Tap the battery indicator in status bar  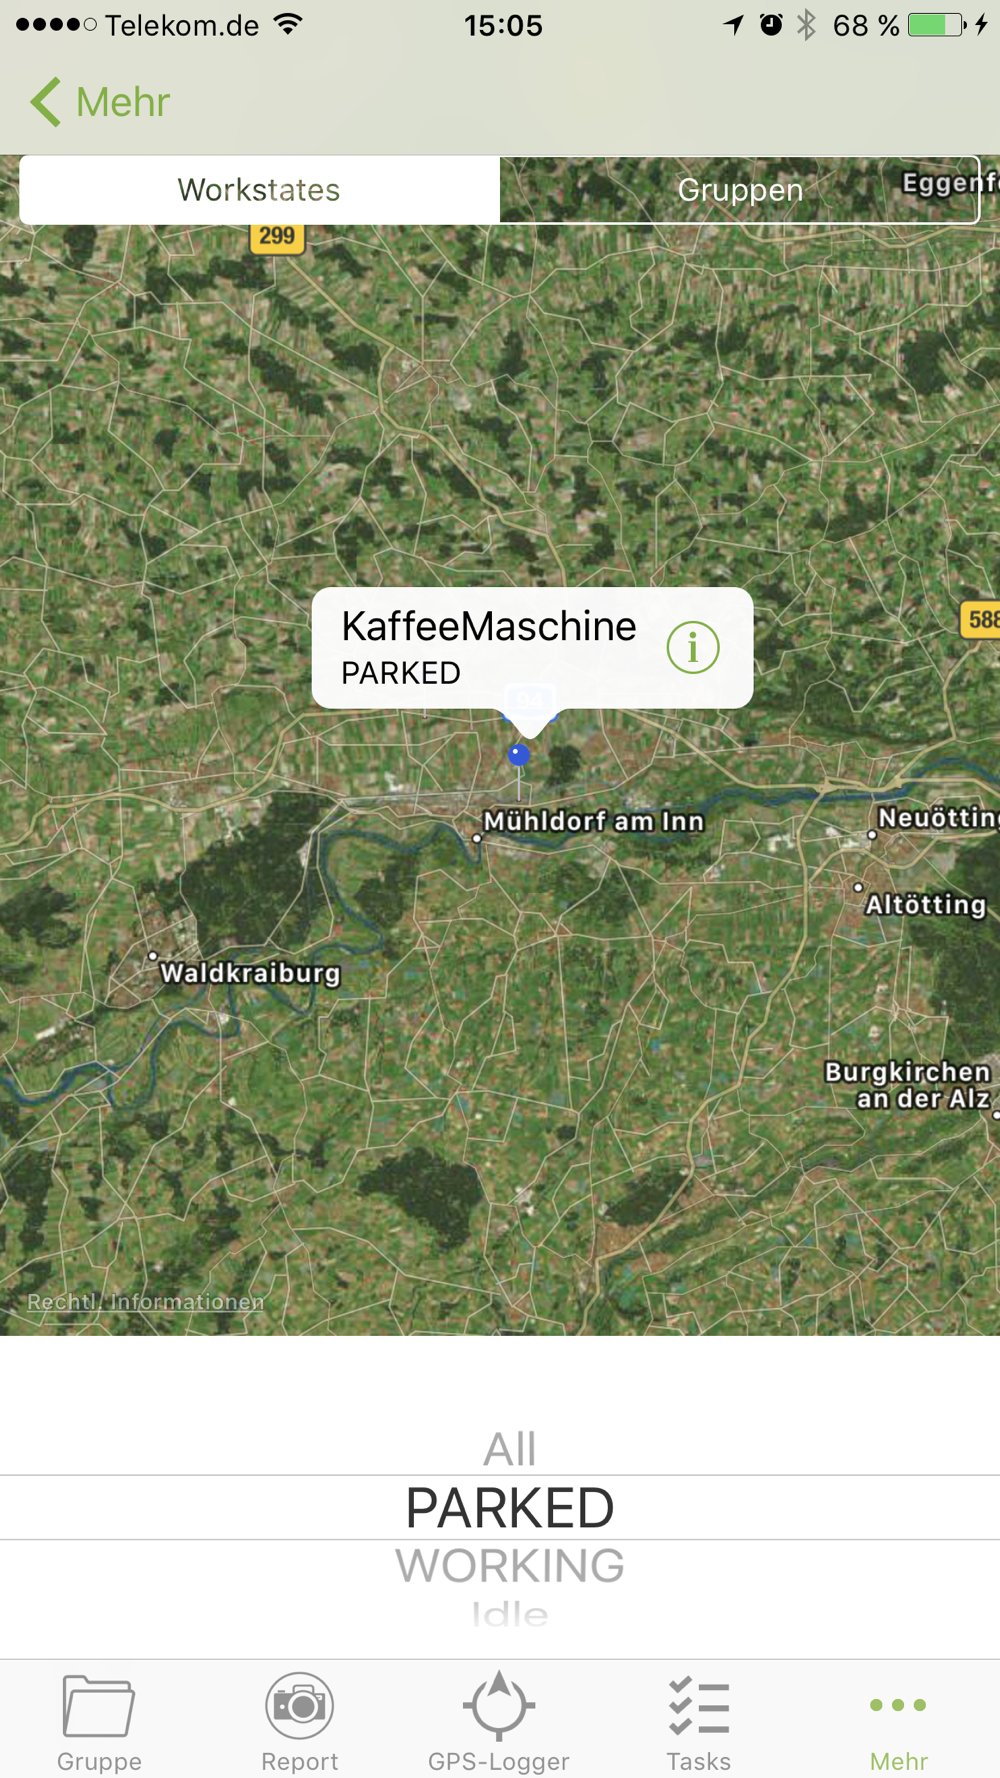[x=936, y=25]
